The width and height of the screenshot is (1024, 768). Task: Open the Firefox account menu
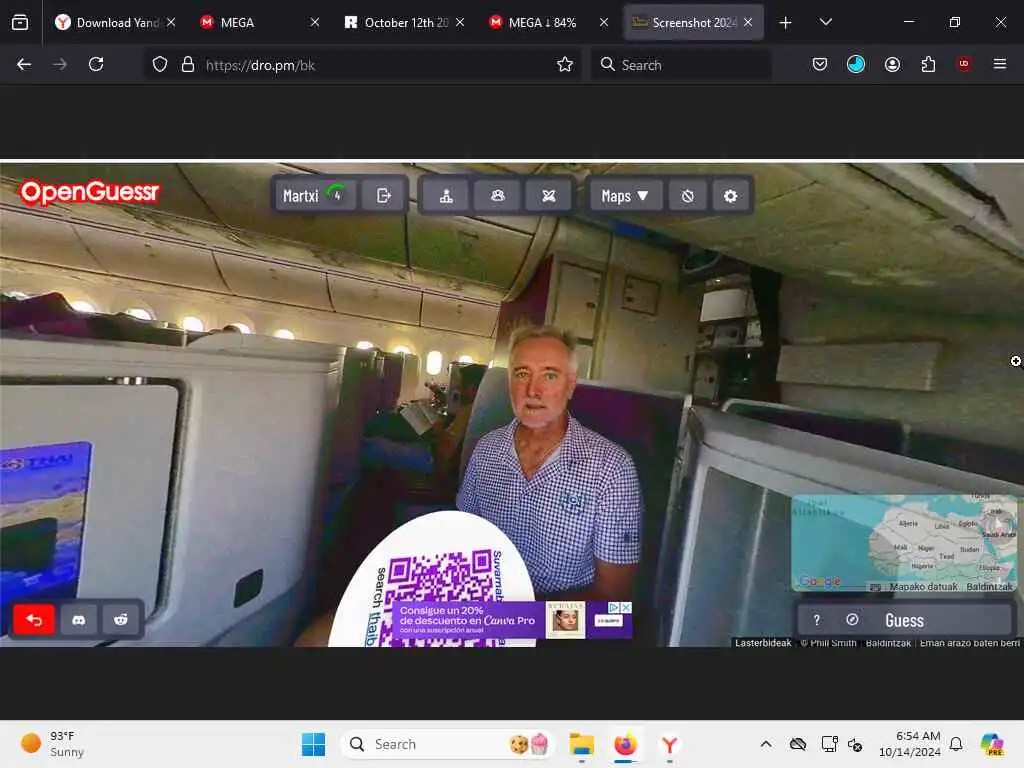coord(892,64)
